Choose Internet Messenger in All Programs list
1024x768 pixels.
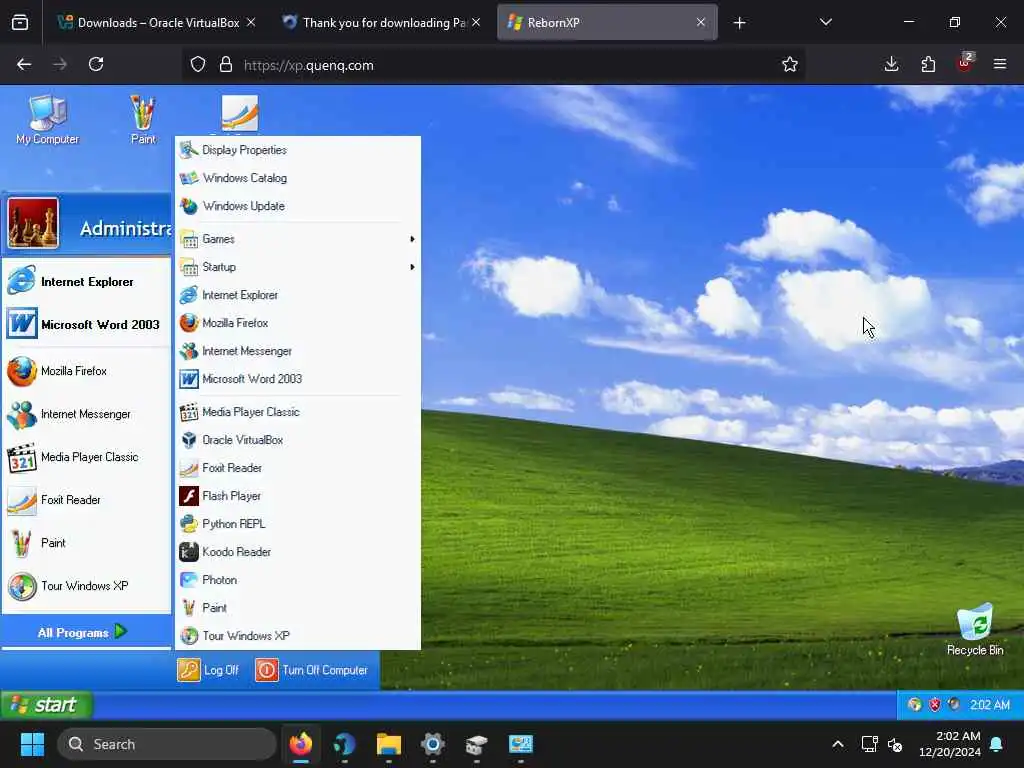coord(298,351)
